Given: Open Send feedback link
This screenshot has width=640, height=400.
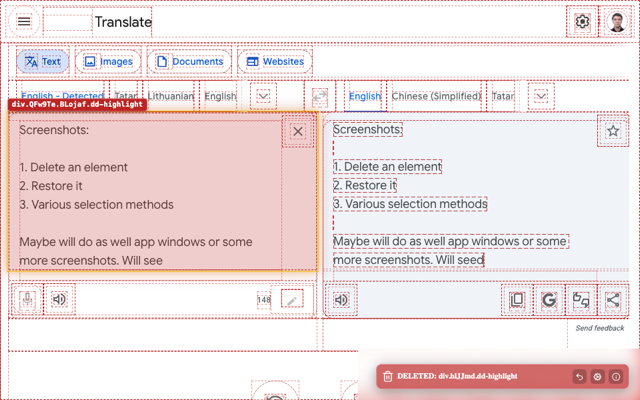Looking at the screenshot, I should (600, 328).
